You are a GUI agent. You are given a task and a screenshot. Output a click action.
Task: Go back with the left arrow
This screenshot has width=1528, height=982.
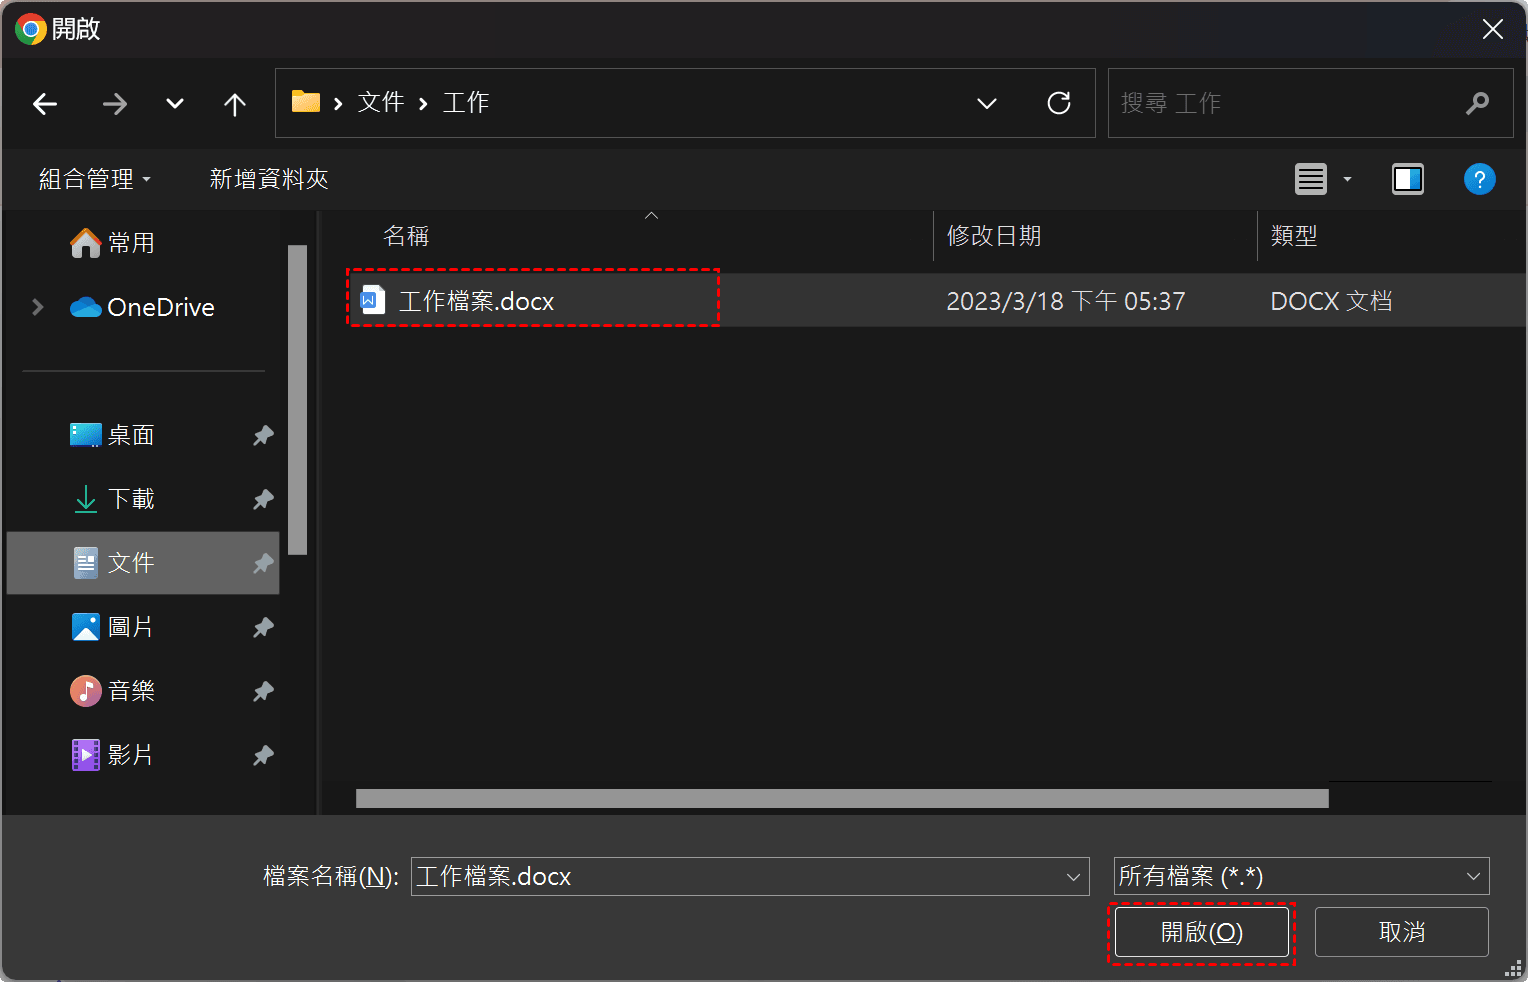(45, 104)
